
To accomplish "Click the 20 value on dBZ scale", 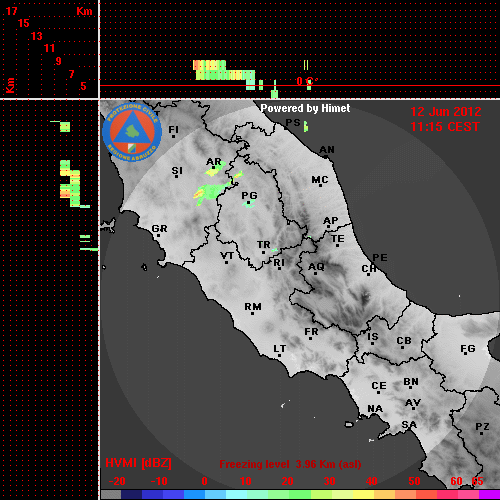I will pyautogui.click(x=287, y=481).
